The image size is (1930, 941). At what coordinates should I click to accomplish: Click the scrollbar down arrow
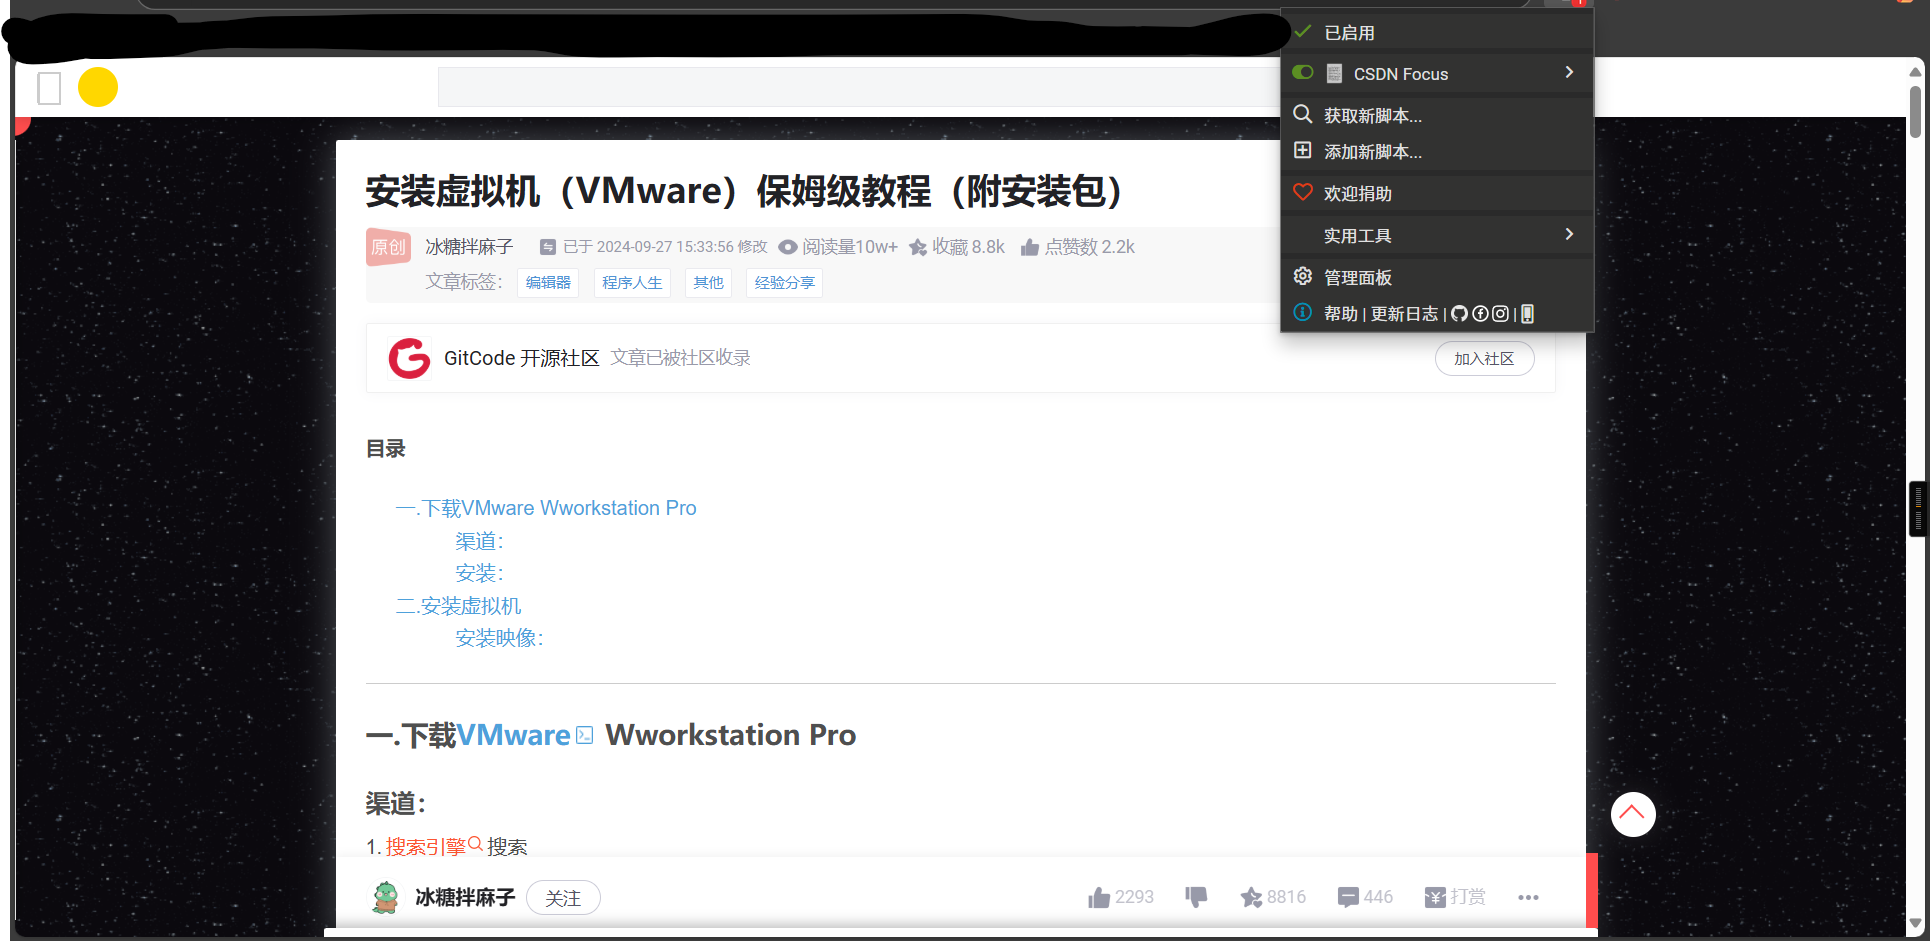click(1915, 923)
